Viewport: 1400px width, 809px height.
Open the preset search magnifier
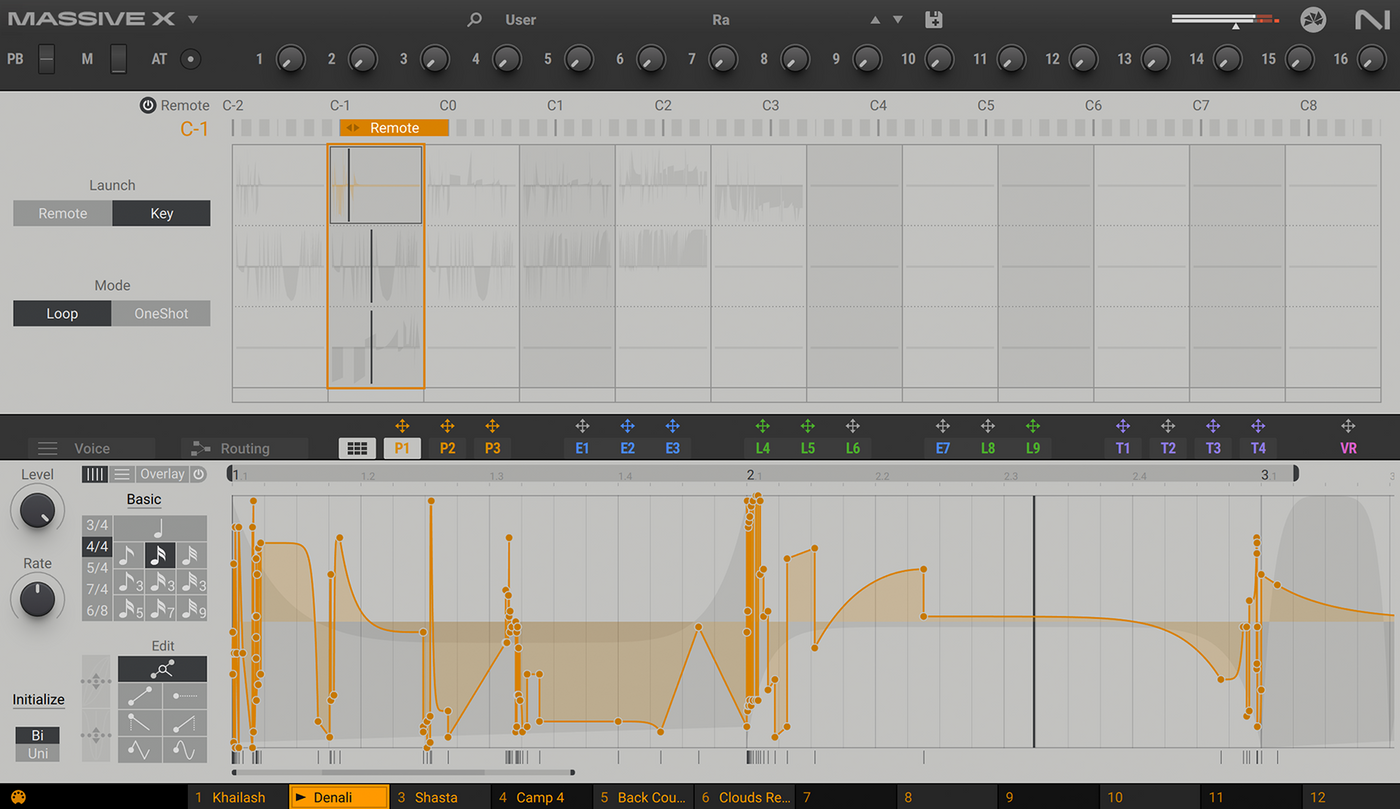click(x=475, y=20)
